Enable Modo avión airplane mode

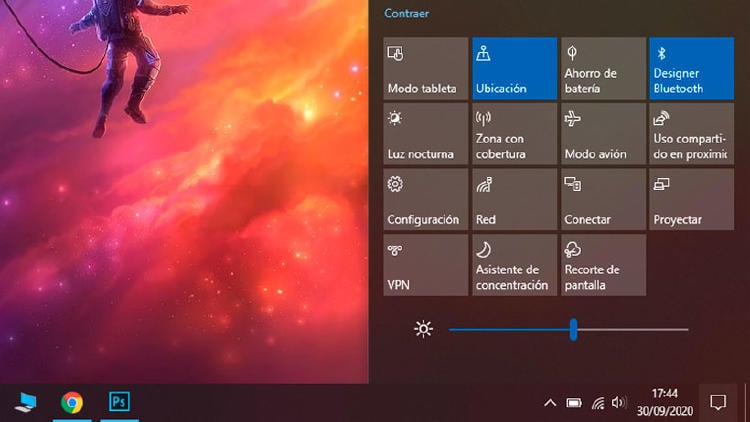tap(603, 134)
